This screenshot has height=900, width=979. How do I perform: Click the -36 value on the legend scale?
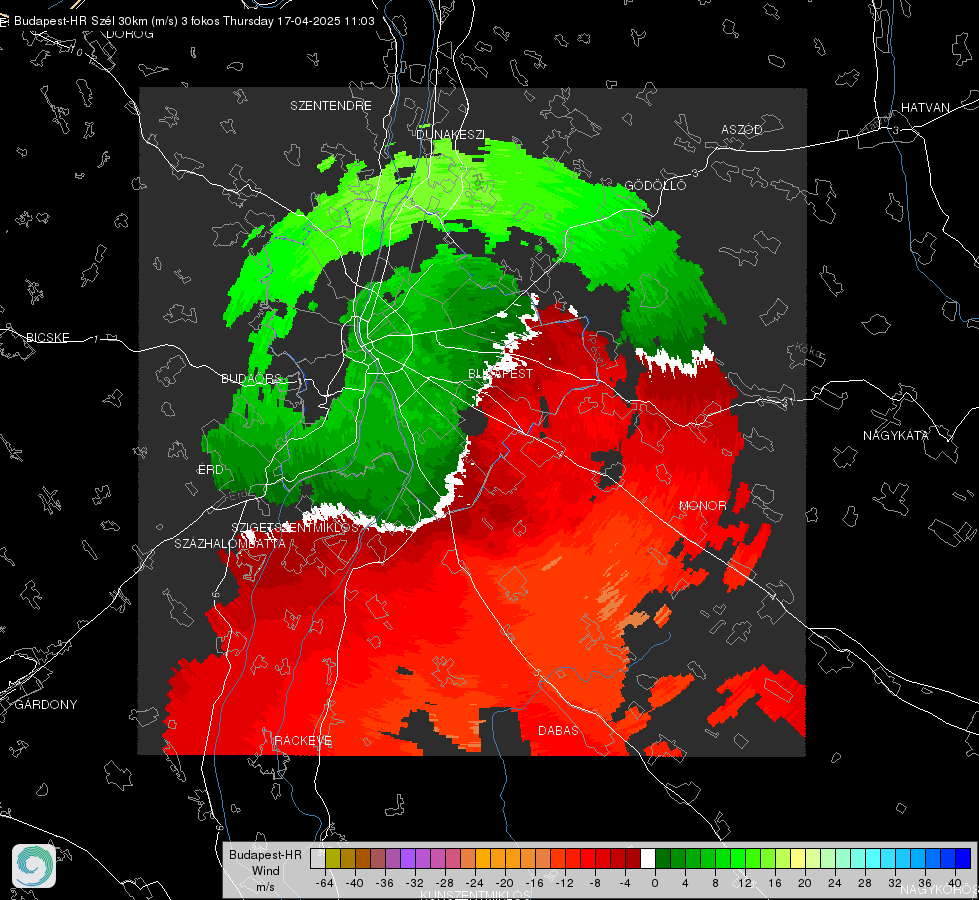point(385,883)
